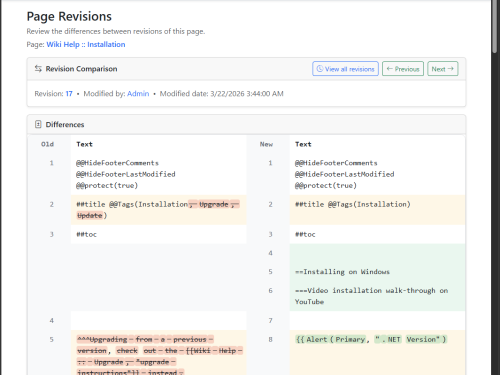The width and height of the screenshot is (500, 375).
Task: Click @@protect(true) in the old column
Action: pyautogui.click(x=107, y=186)
